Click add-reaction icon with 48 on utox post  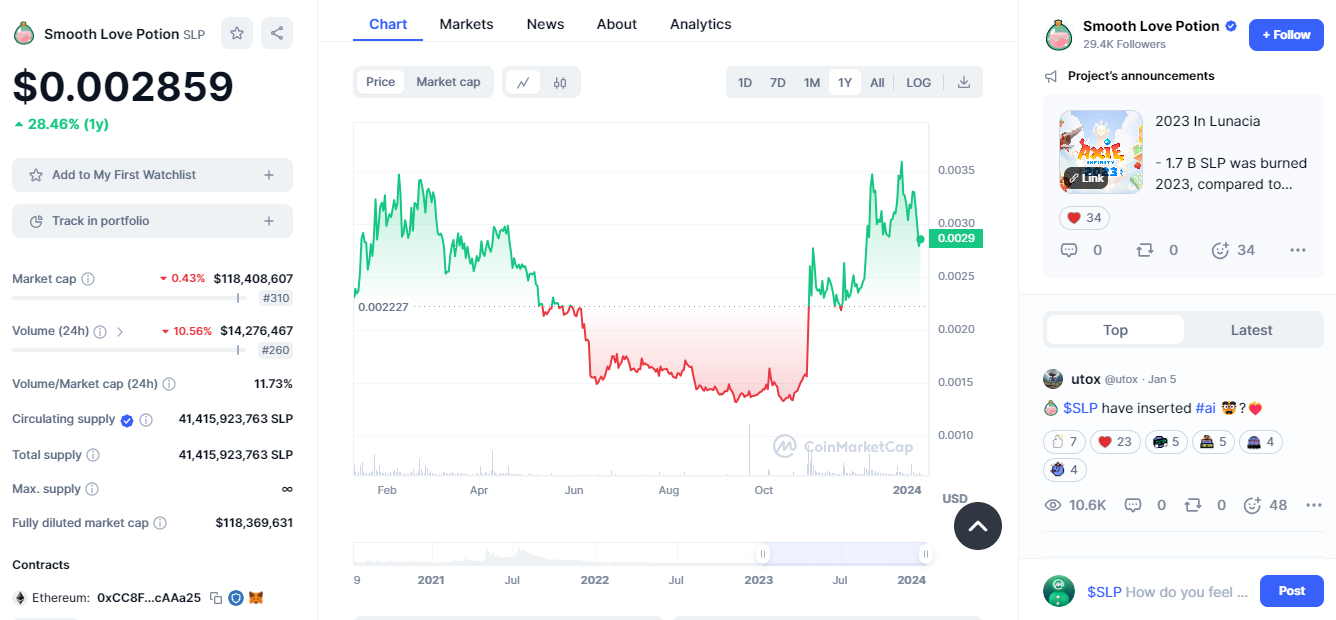click(1252, 506)
